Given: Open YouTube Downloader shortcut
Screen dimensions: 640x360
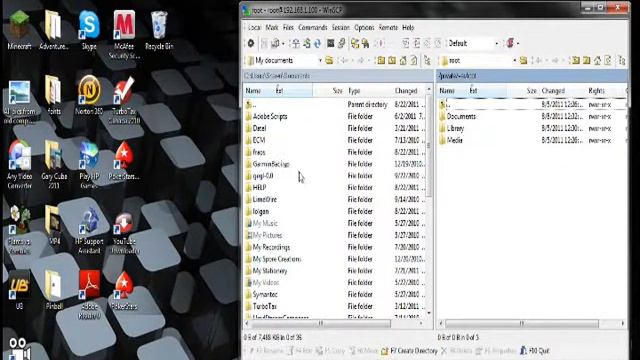Looking at the screenshot, I should tap(124, 233).
